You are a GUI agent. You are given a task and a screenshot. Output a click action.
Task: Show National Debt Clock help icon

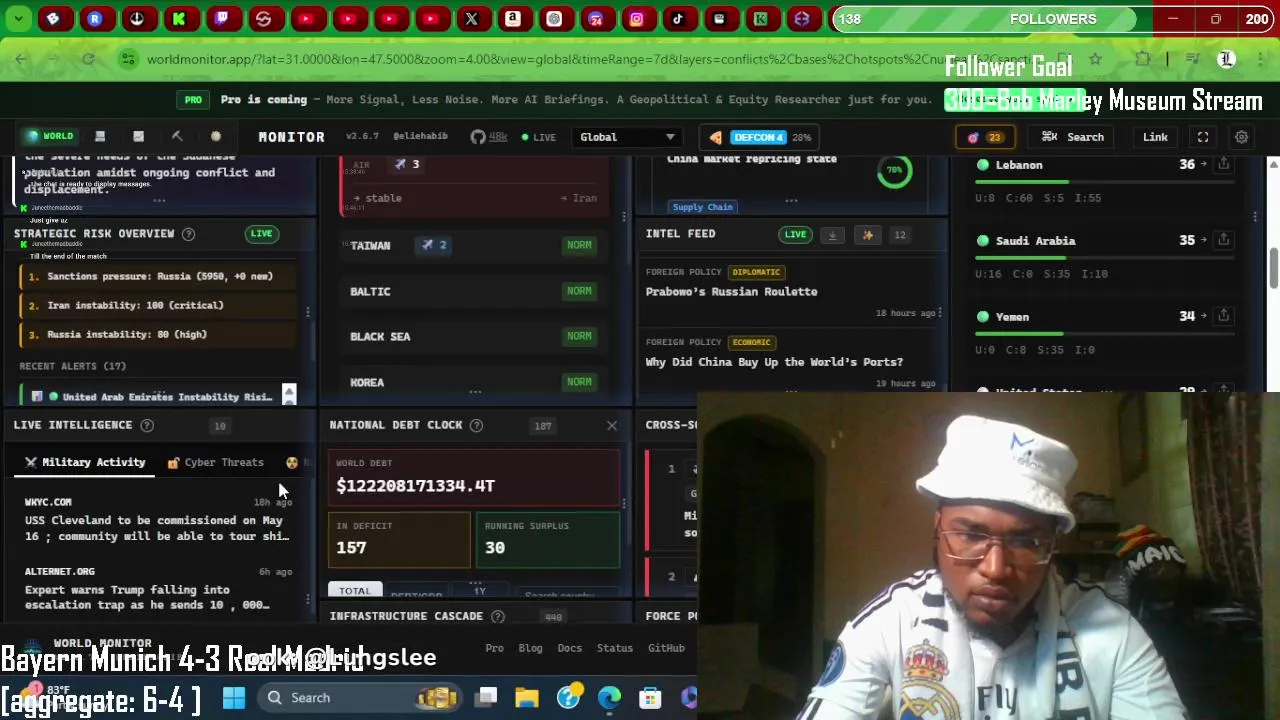[477, 425]
